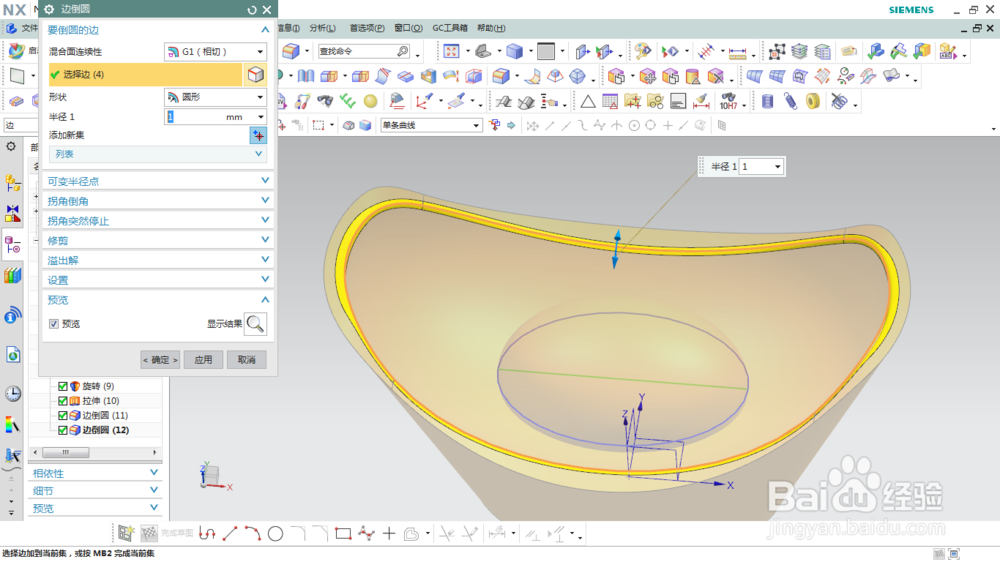Open the 分析(L) menu

(x=322, y=28)
